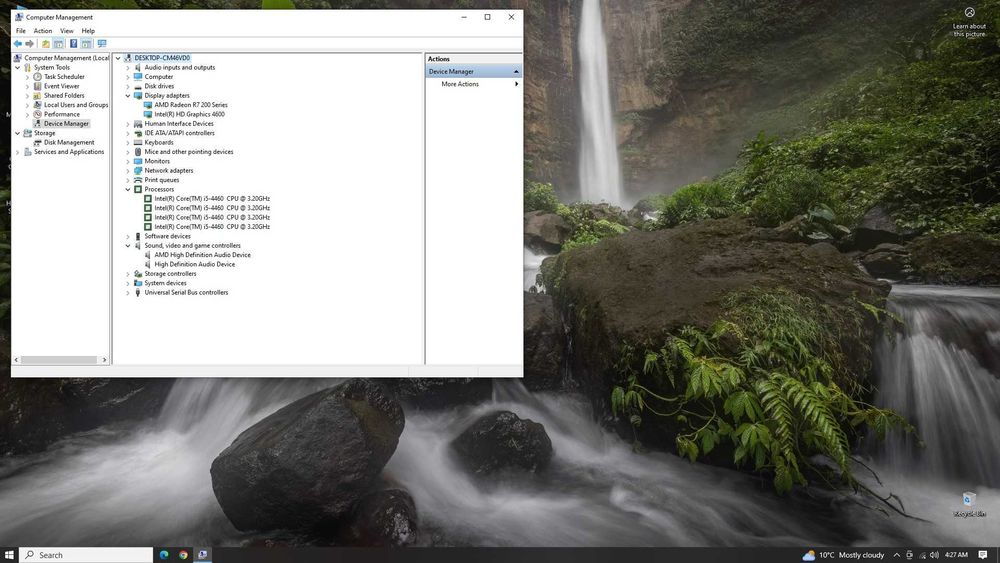The height and width of the screenshot is (563, 1000).
Task: Open the notification center icon
Action: [x=983, y=555]
